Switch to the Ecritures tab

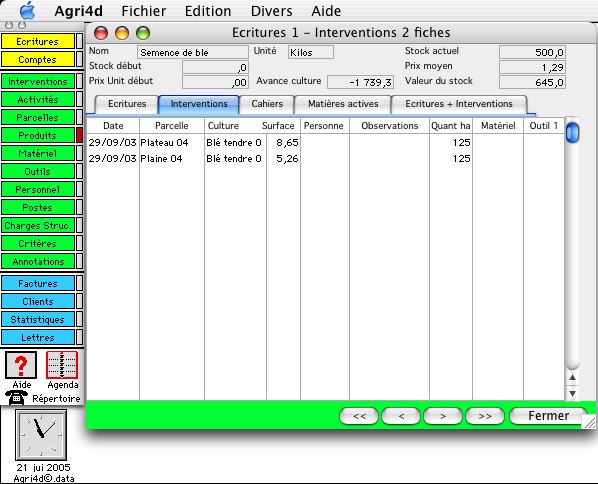[x=127, y=104]
